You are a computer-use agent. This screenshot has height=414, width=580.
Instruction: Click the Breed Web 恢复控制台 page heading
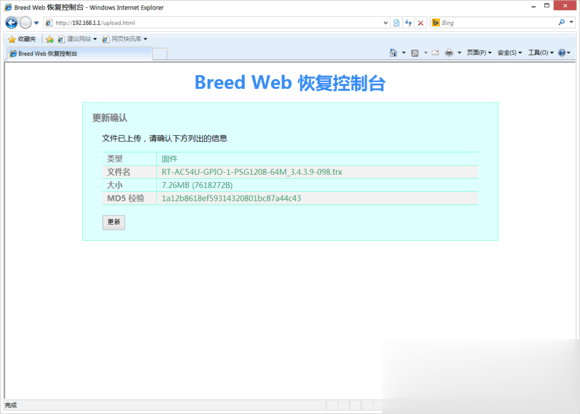tap(290, 83)
